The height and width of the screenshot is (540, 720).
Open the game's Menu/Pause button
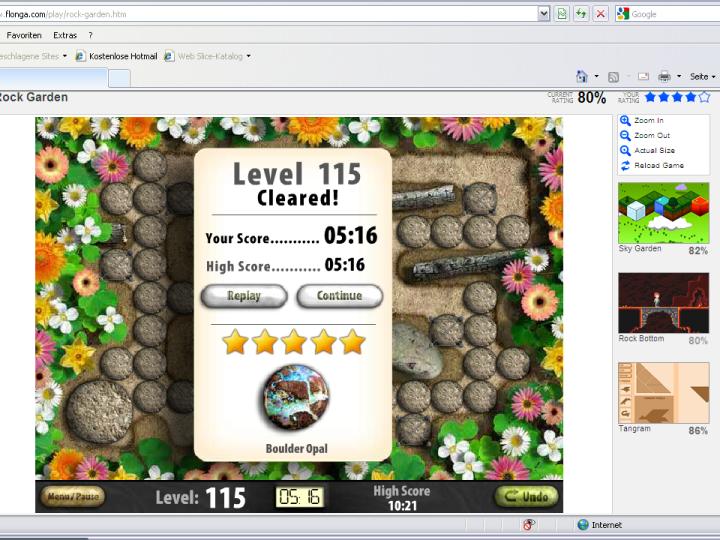click(x=72, y=496)
